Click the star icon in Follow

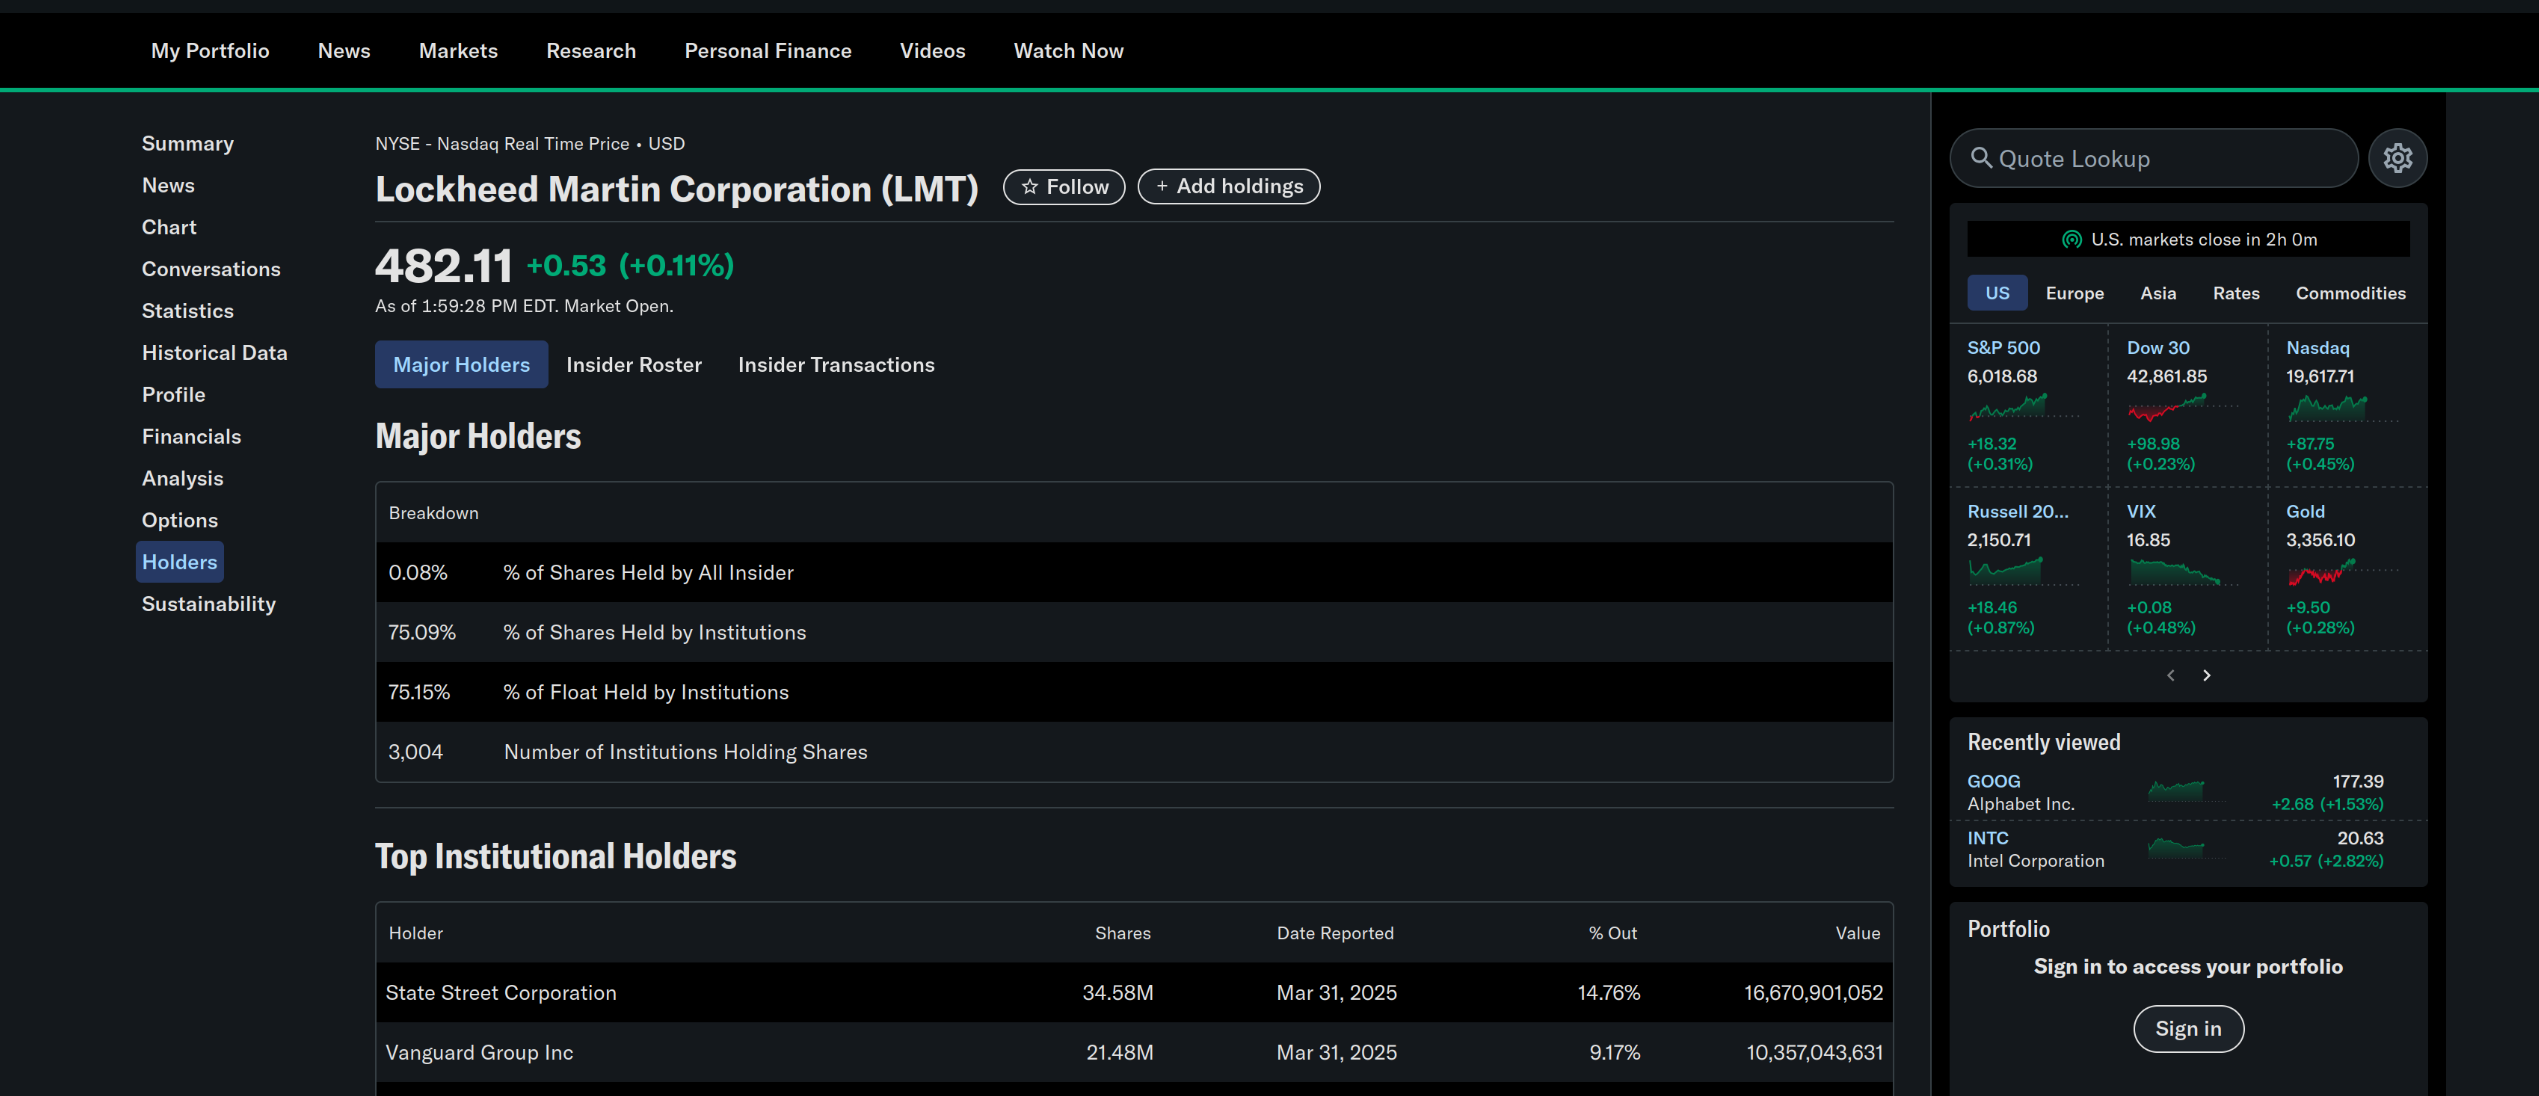(1029, 187)
